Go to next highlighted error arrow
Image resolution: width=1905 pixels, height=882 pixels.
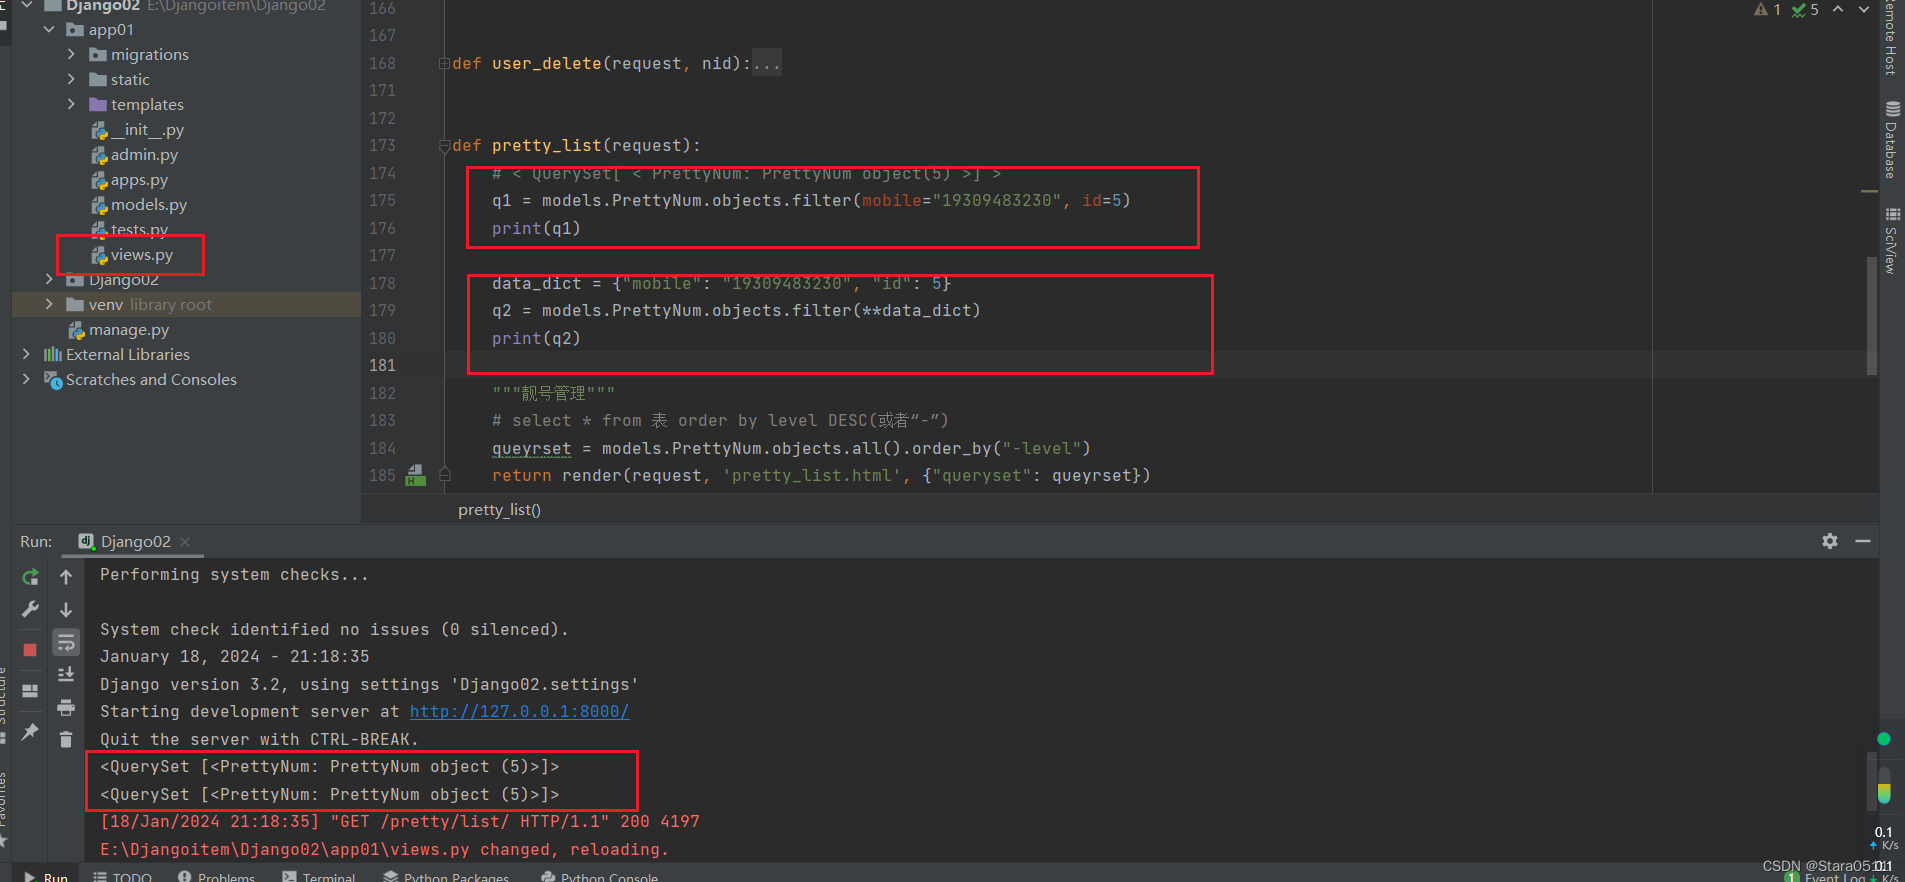1864,9
